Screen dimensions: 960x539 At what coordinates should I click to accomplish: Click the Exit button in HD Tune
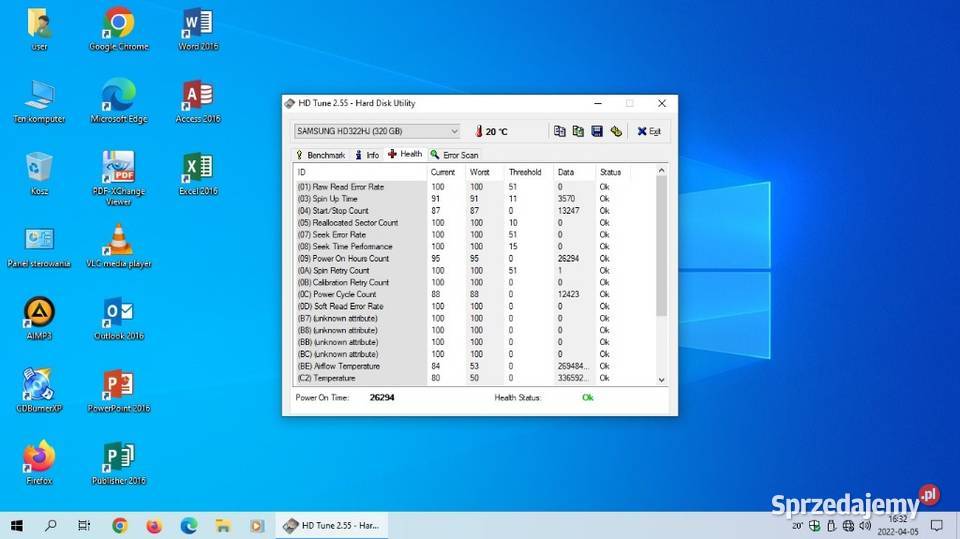tap(649, 131)
